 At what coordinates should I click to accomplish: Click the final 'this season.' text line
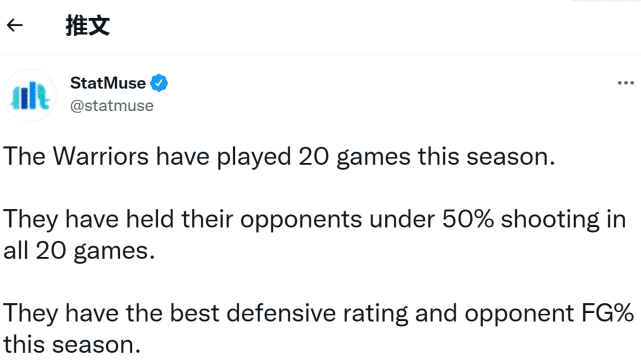coord(72,345)
